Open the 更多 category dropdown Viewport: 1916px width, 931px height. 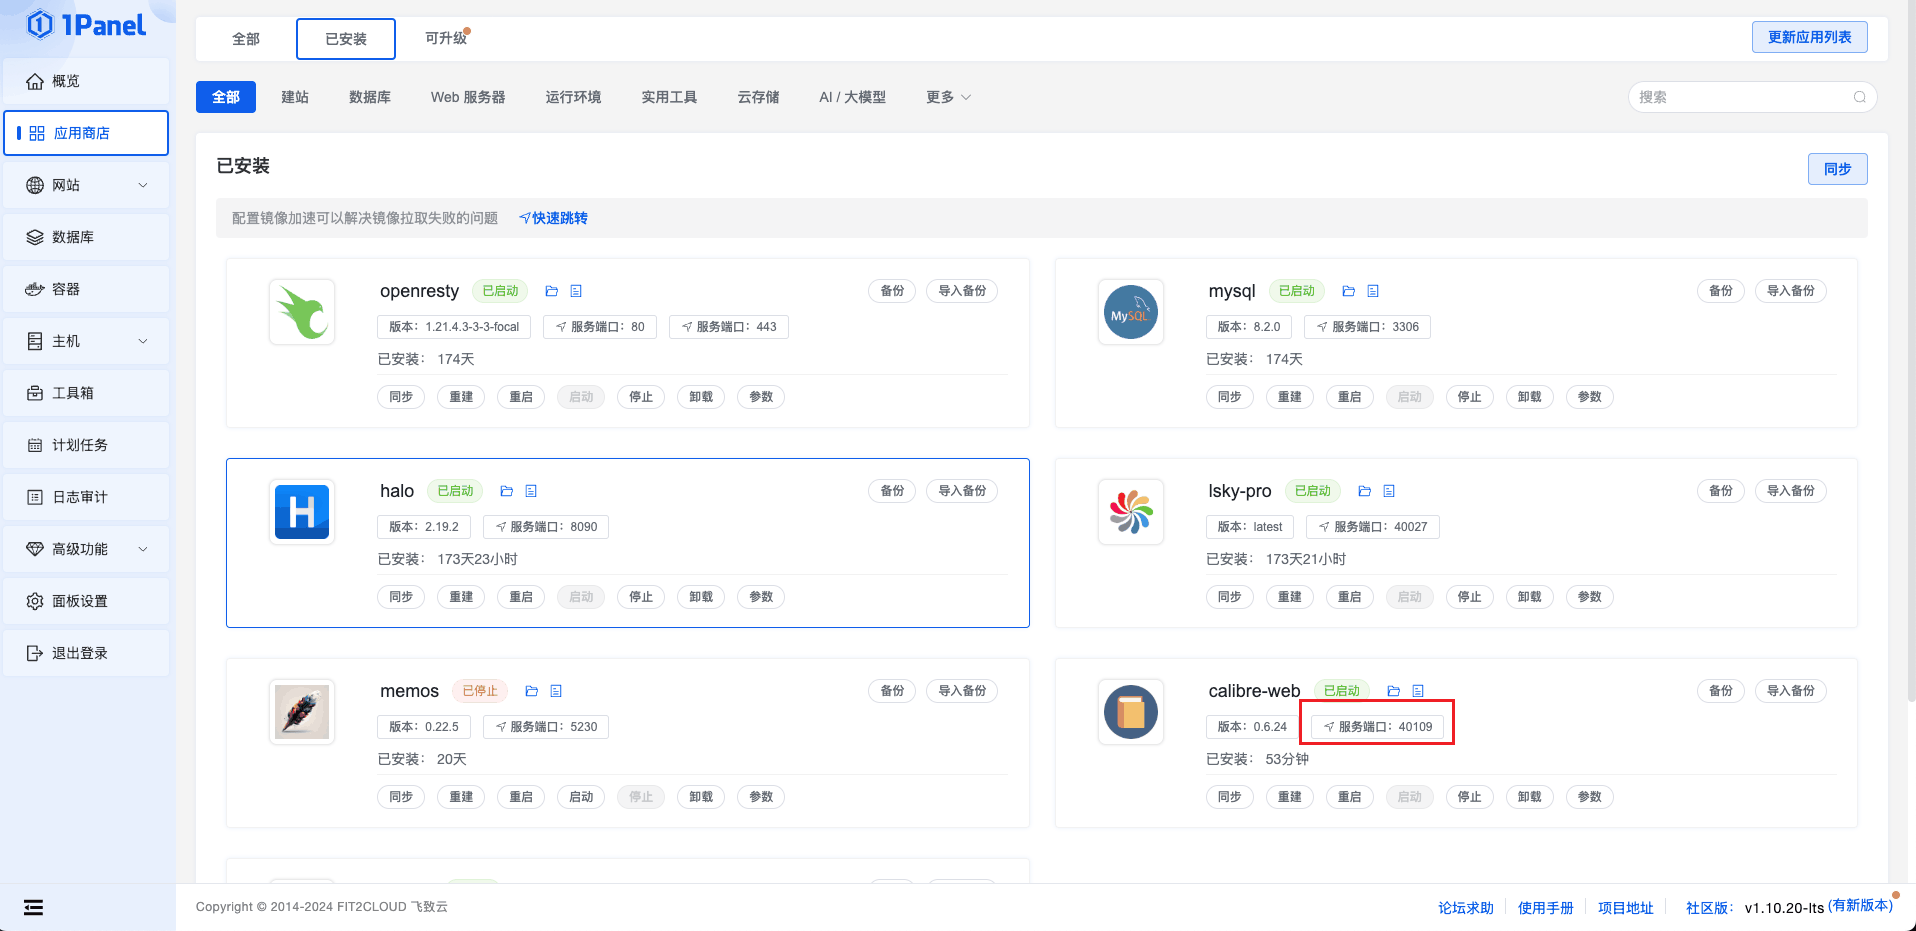[x=947, y=97]
